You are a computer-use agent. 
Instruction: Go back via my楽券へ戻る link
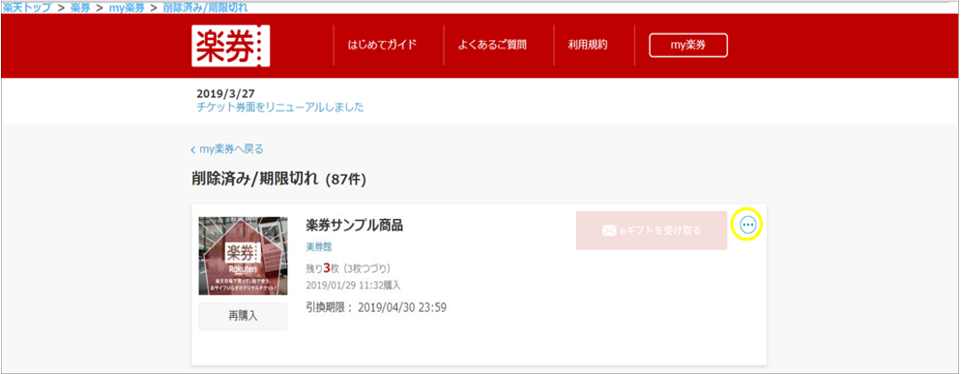[x=227, y=149]
